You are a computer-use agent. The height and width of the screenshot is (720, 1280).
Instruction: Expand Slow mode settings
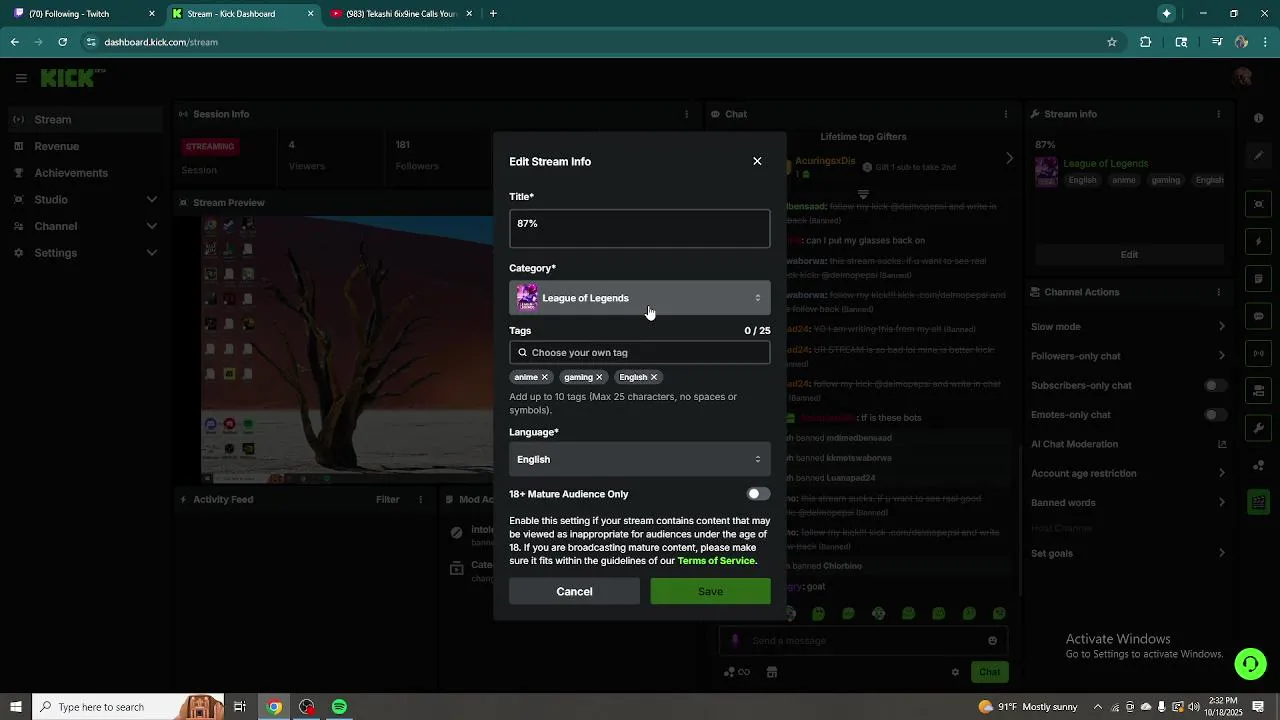click(x=1129, y=327)
